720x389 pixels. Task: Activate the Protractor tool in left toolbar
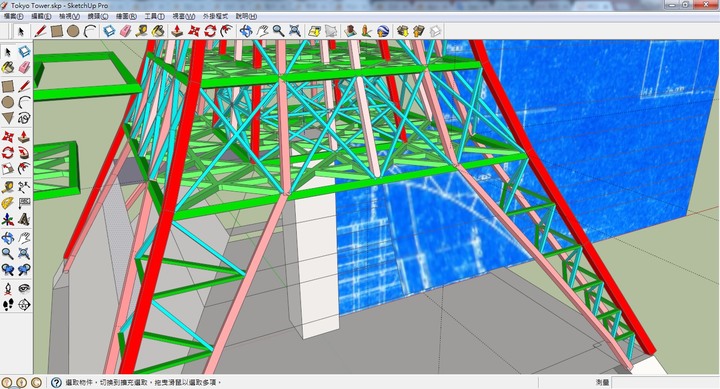[x=8, y=203]
